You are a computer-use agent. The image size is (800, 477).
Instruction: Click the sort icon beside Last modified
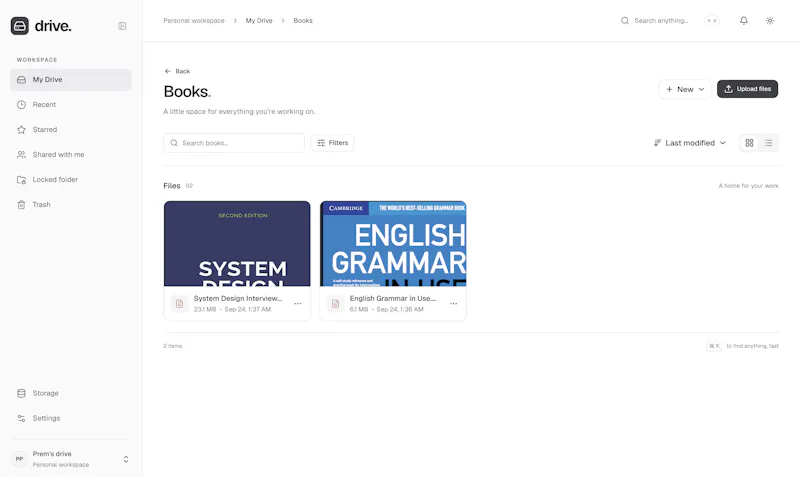coord(658,143)
